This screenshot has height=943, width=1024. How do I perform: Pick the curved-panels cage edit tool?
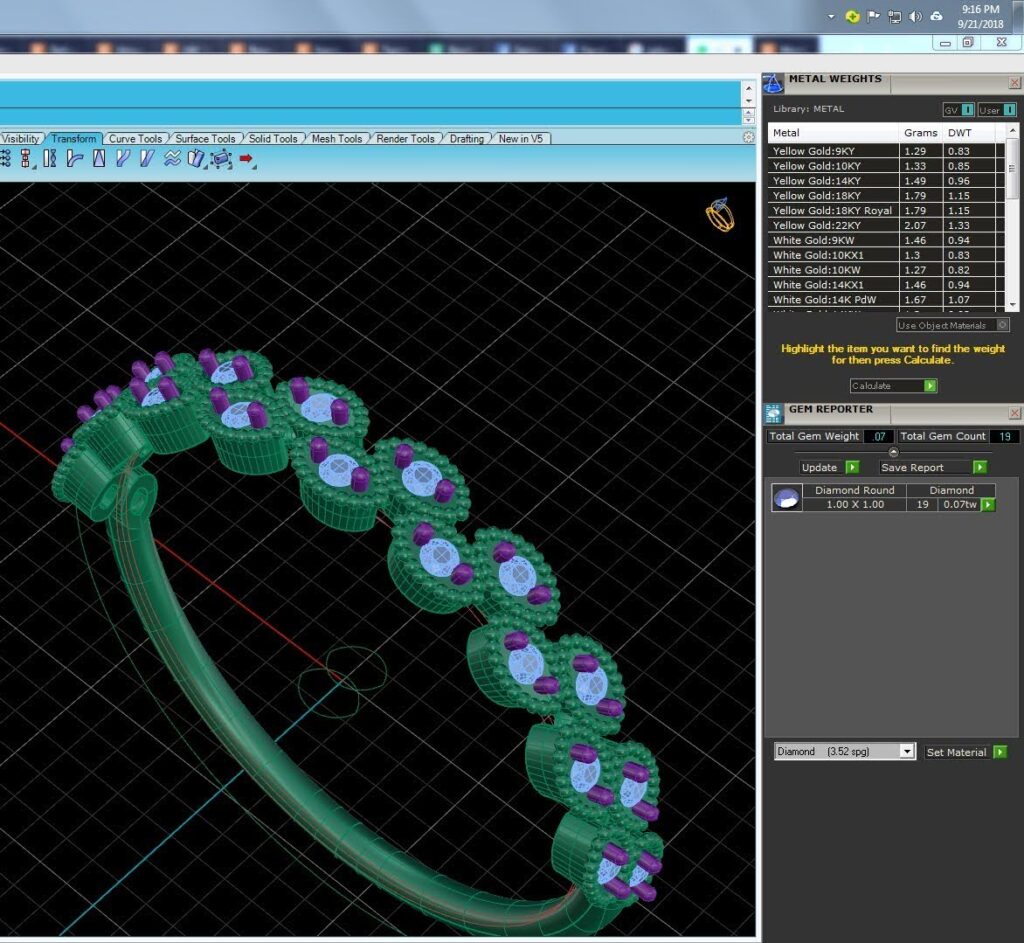(x=196, y=159)
